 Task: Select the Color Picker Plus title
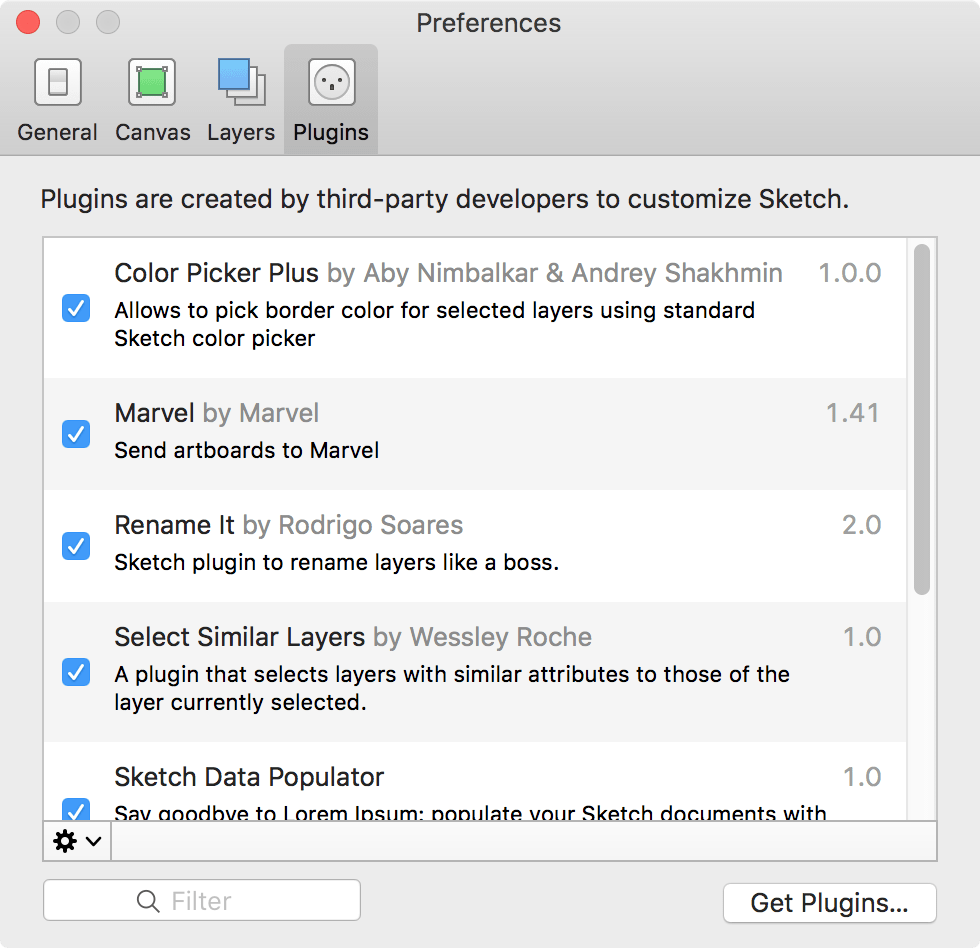[216, 273]
